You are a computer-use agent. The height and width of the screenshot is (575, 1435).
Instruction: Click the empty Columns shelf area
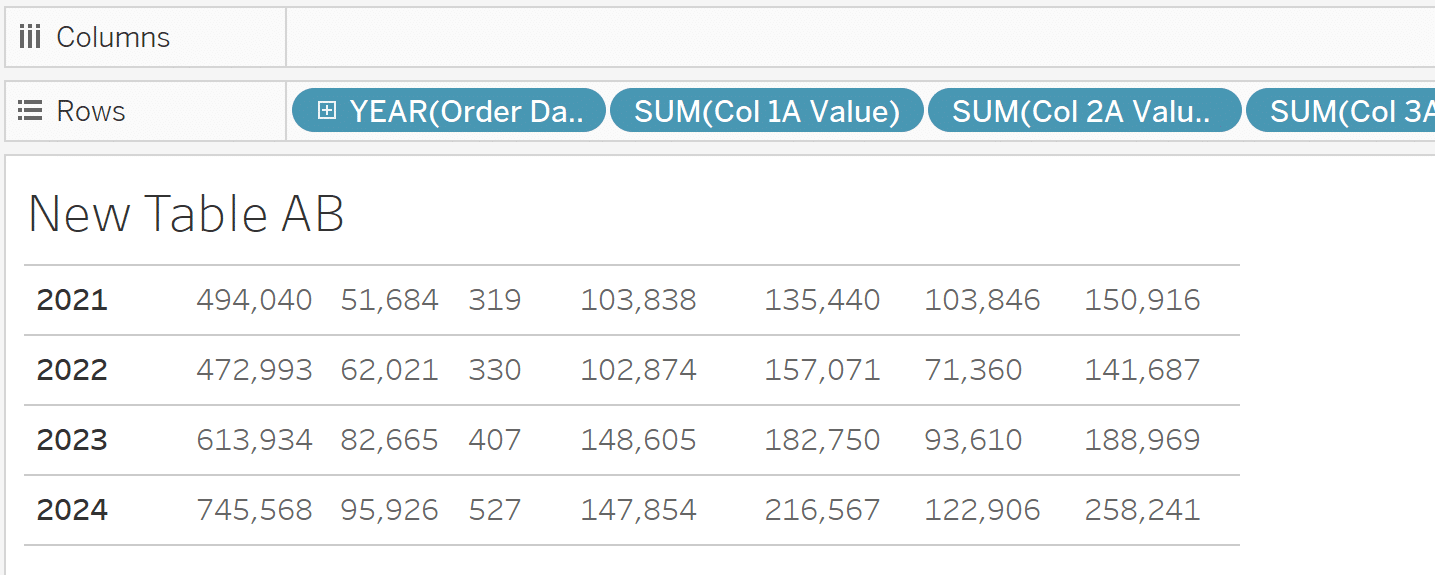(x=860, y=38)
